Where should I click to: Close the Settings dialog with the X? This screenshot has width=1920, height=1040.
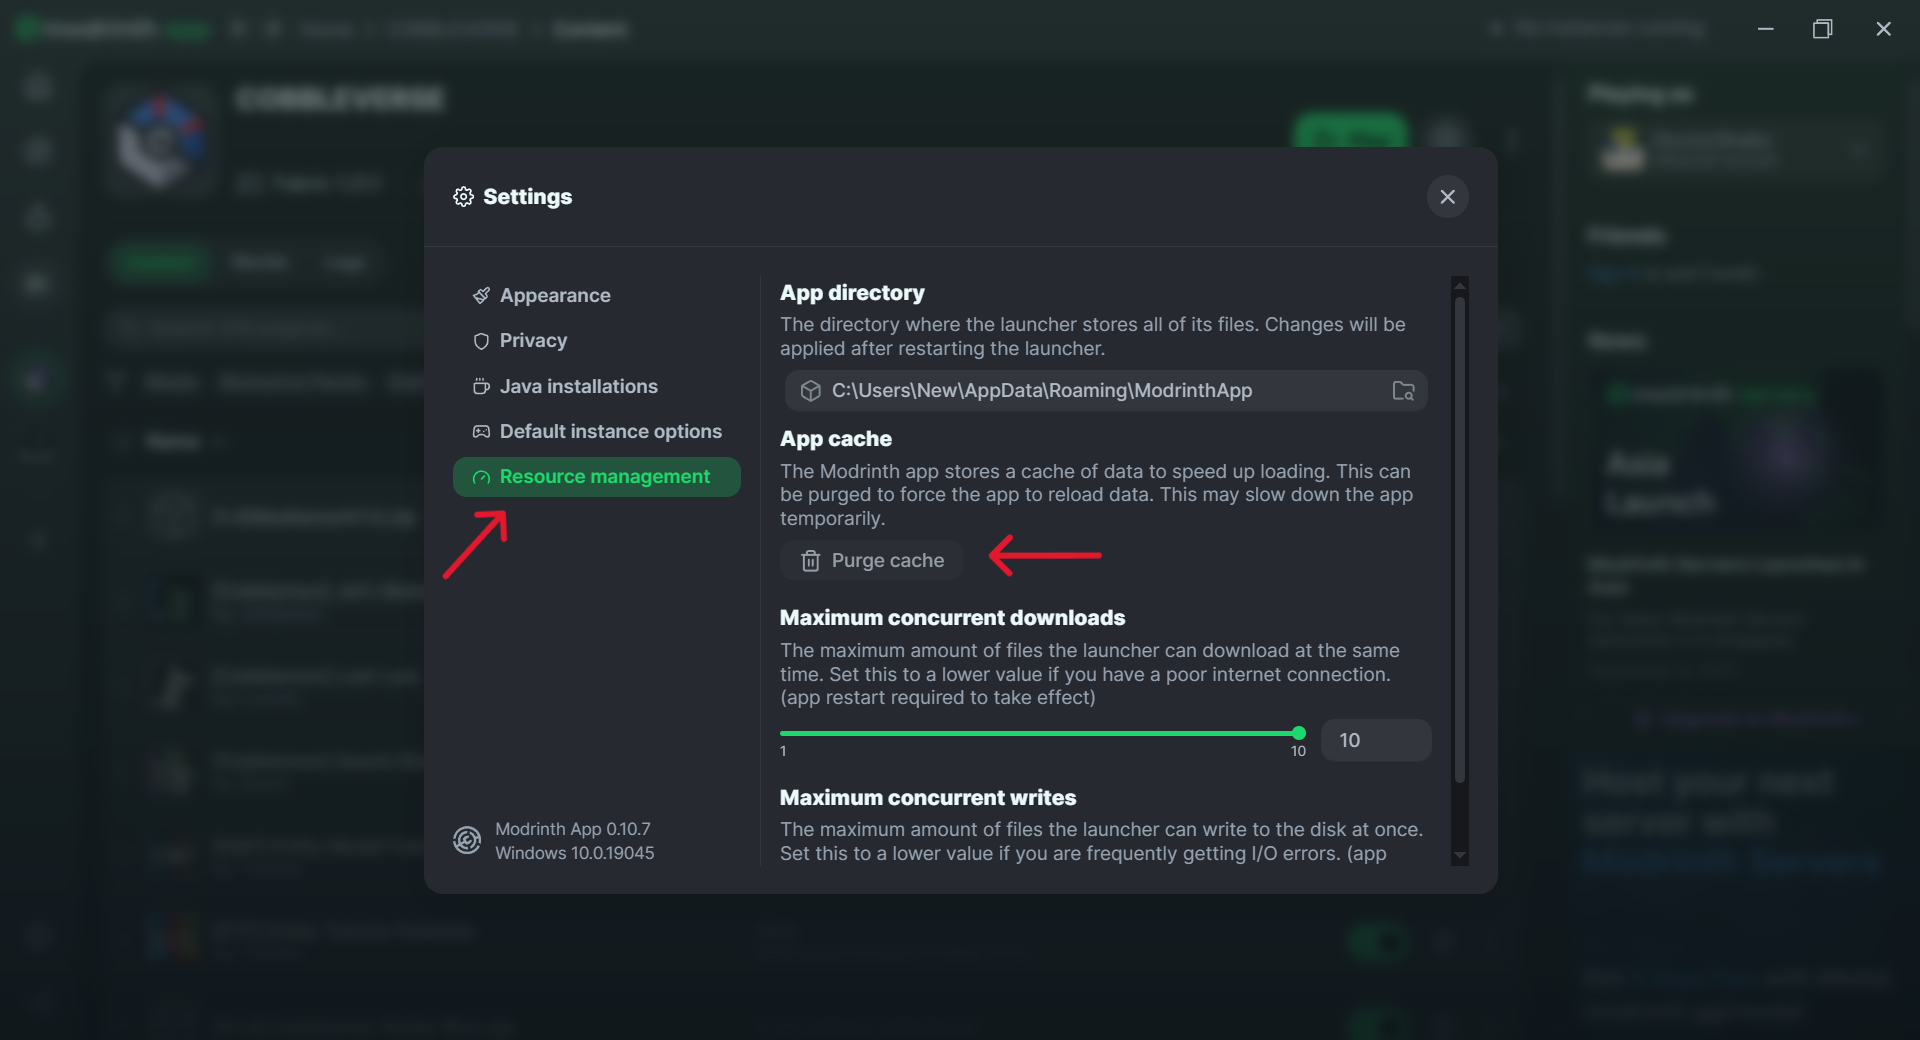coord(1447,197)
